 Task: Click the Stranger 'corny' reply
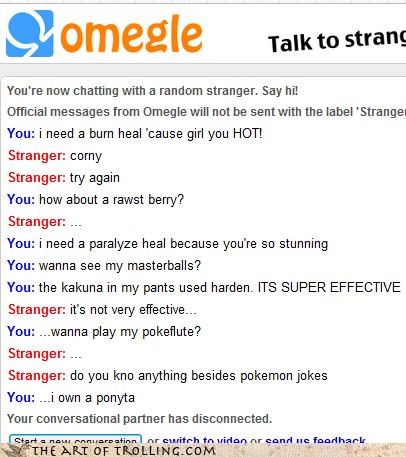point(55,156)
